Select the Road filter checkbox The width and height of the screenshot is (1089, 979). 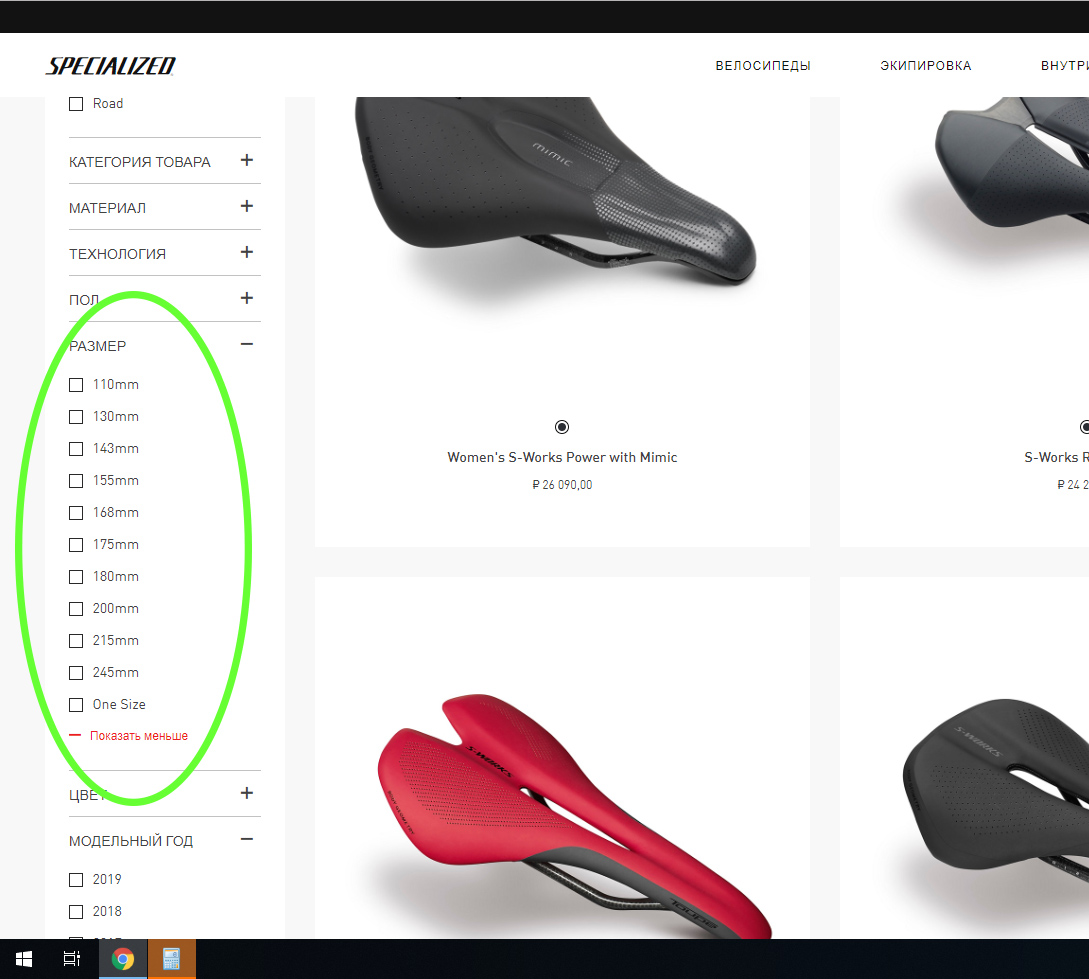(76, 104)
